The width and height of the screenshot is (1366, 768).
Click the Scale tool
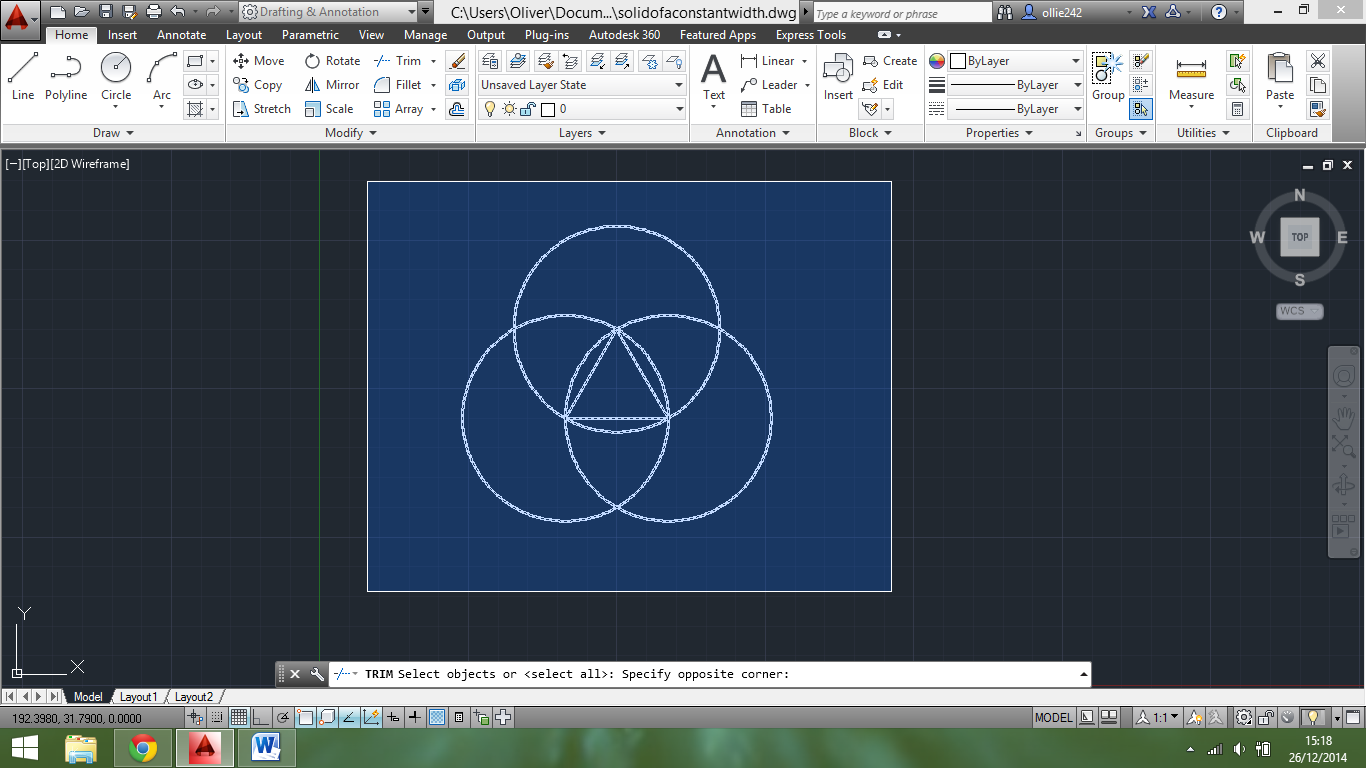(x=329, y=109)
